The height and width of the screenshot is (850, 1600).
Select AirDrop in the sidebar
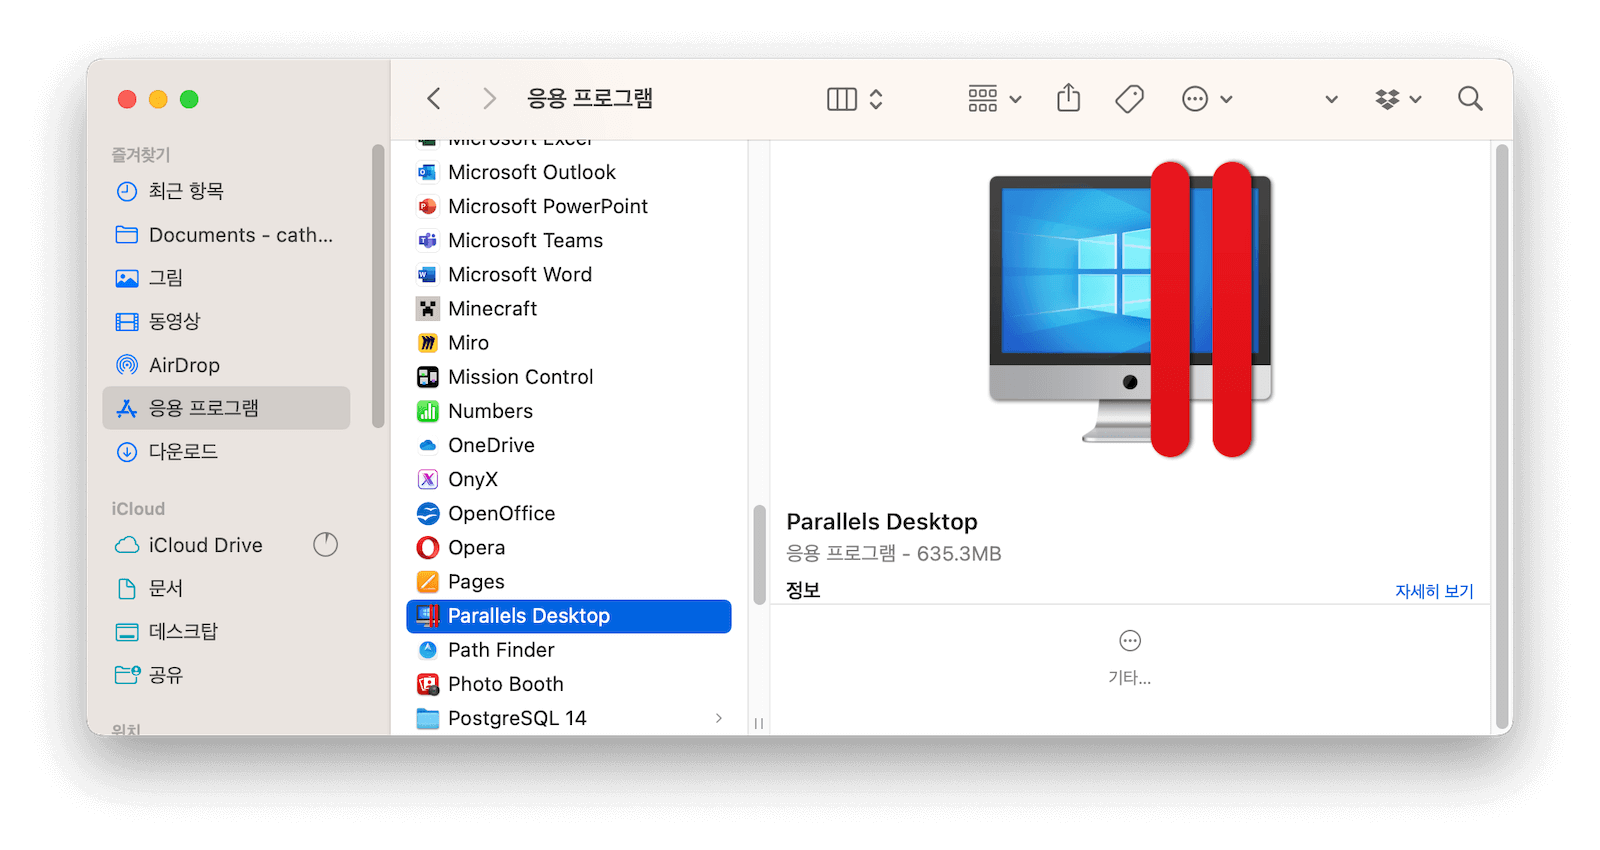point(226,365)
